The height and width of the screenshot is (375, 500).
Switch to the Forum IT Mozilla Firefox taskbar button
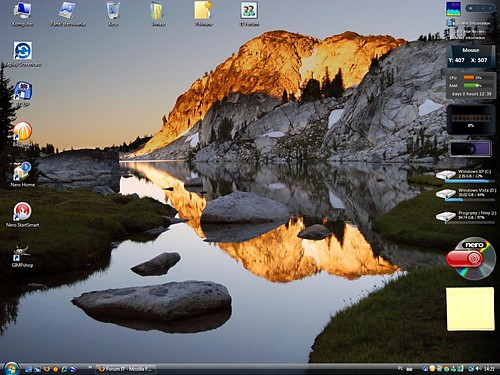(x=126, y=369)
